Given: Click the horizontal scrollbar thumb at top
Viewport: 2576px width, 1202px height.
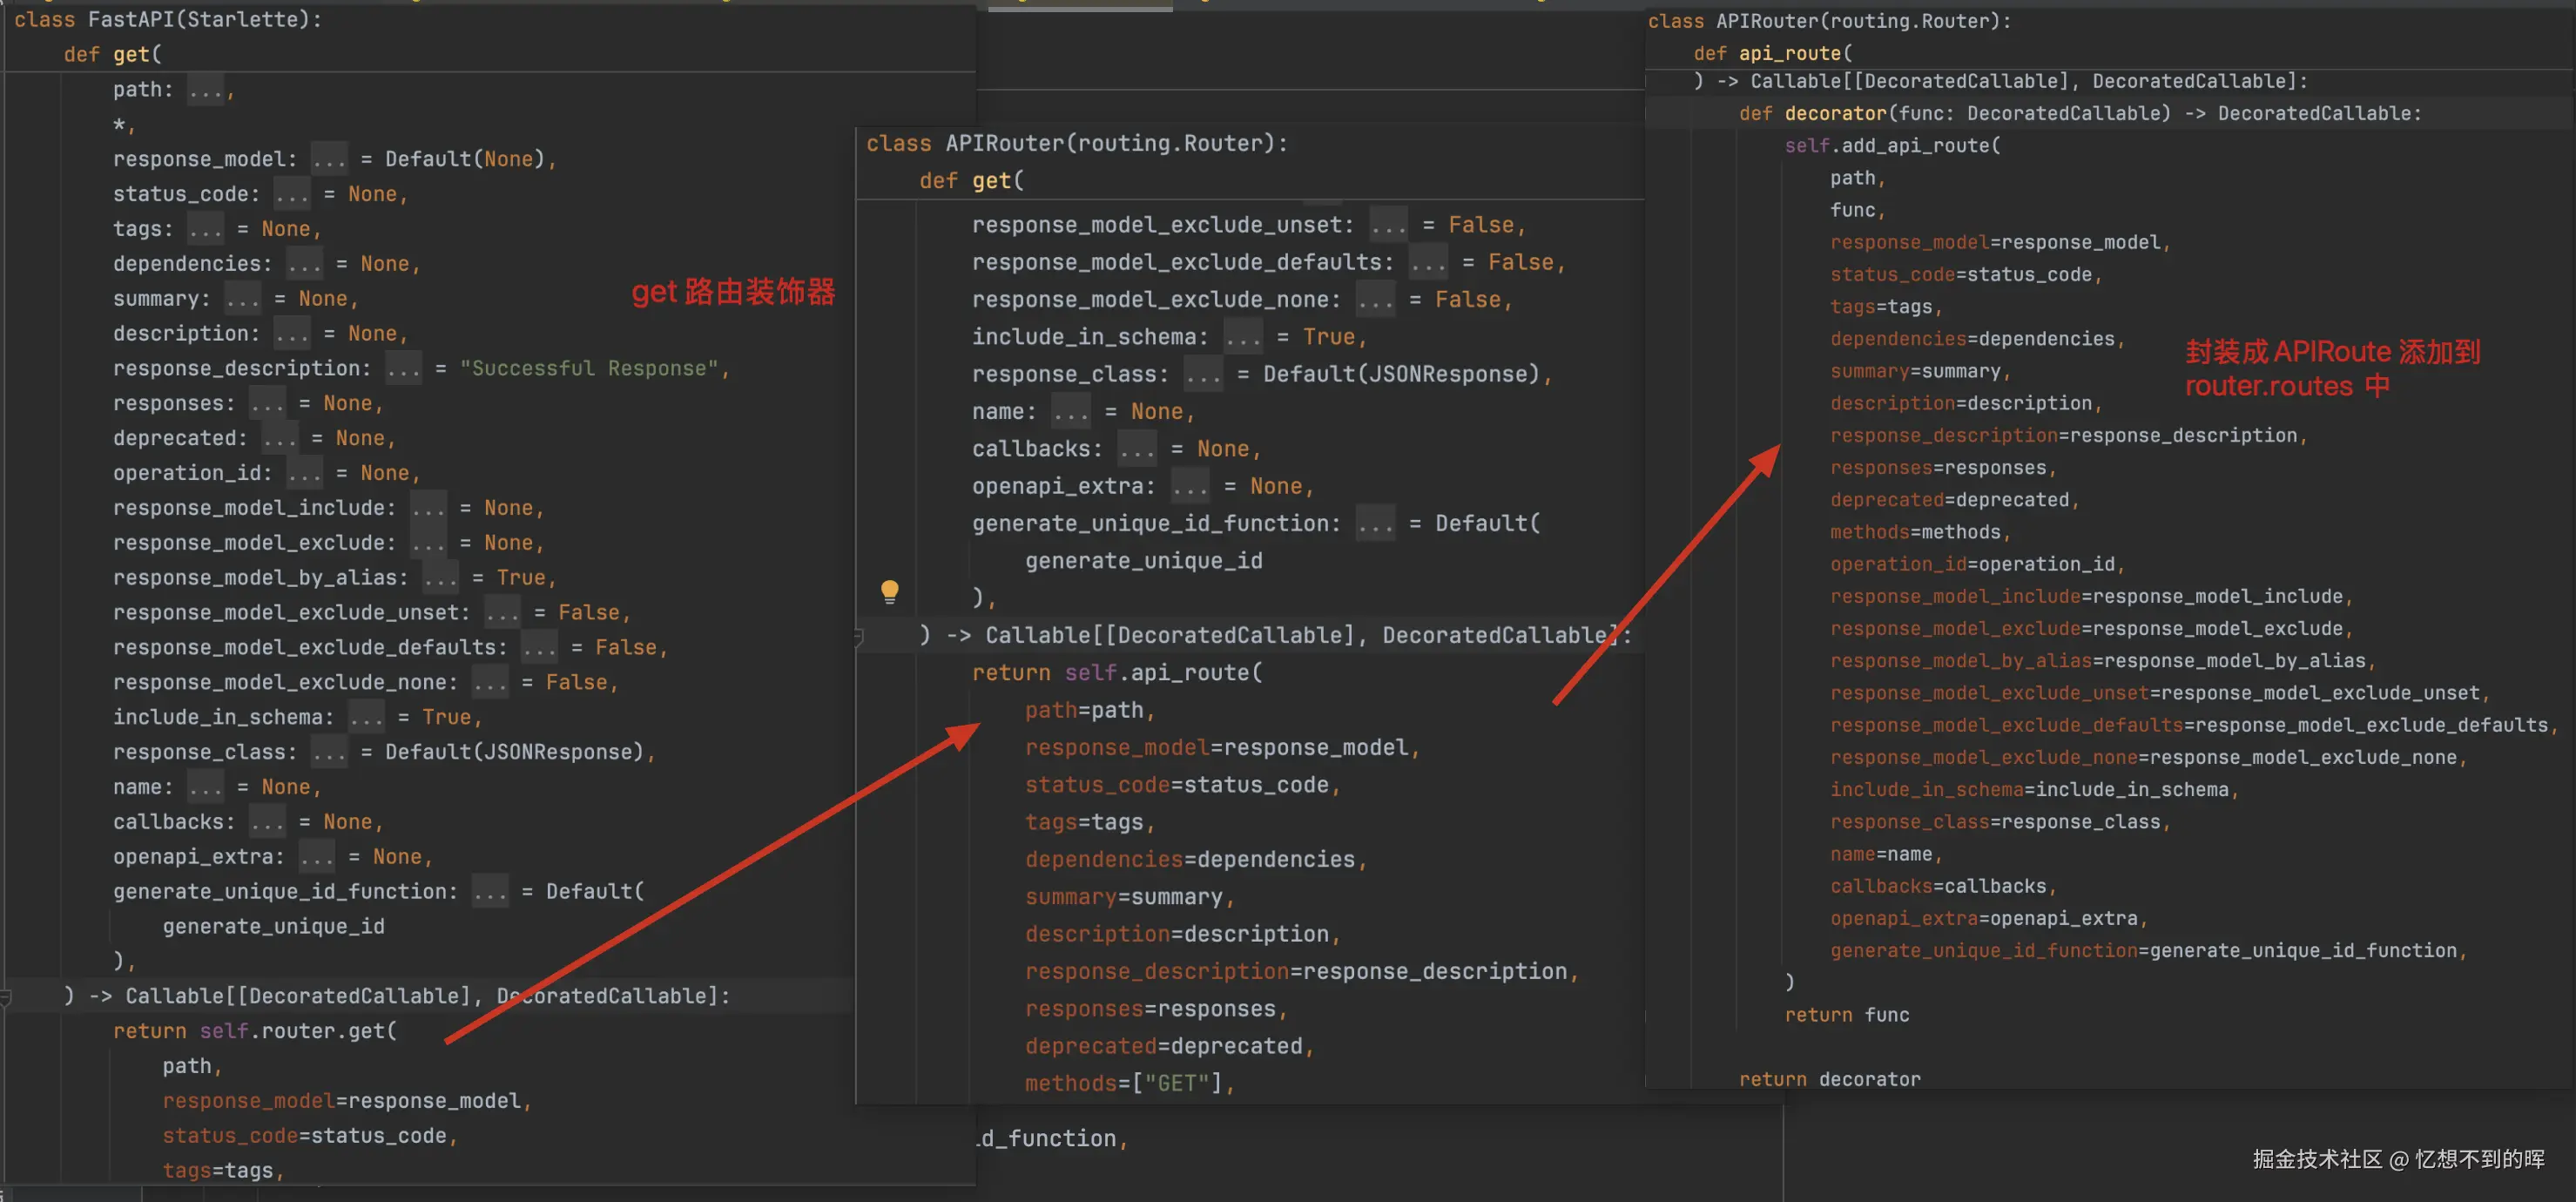Looking at the screenshot, I should pos(1080,8).
